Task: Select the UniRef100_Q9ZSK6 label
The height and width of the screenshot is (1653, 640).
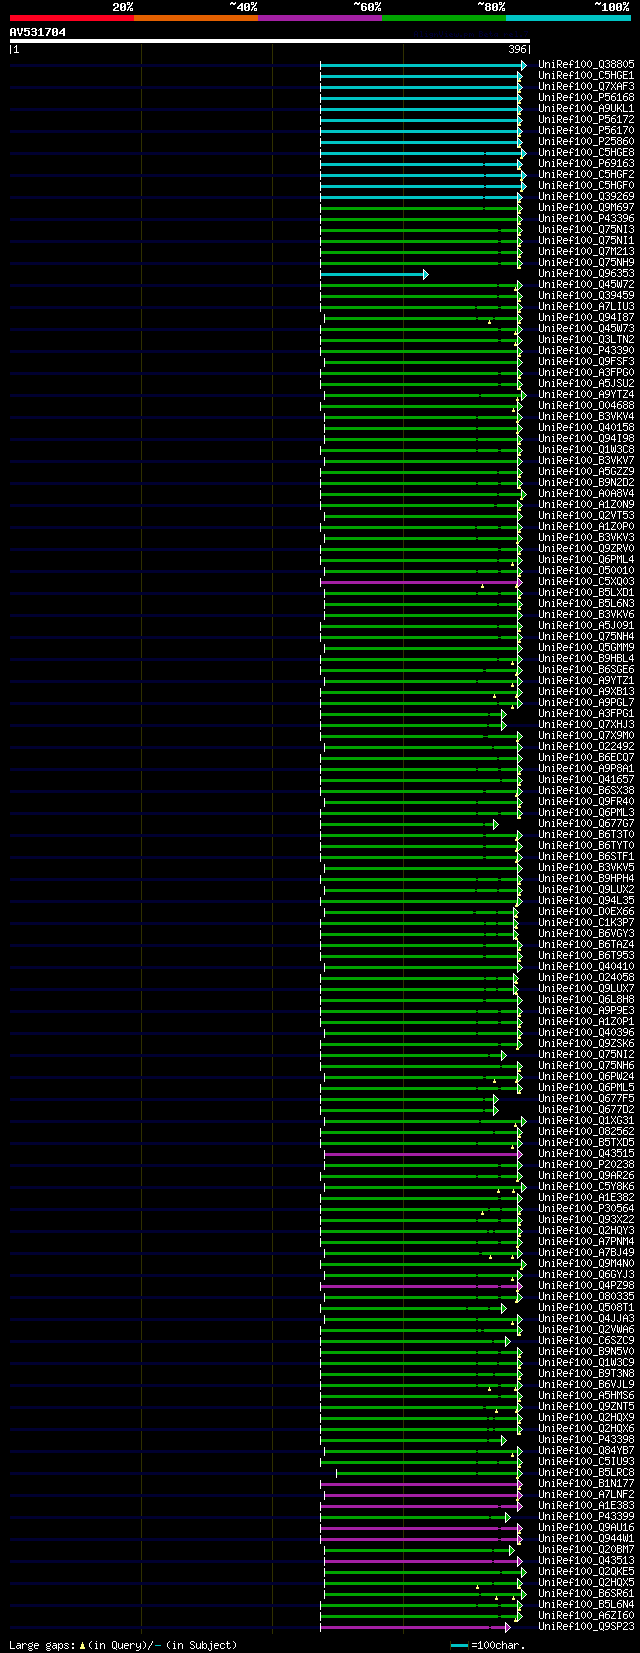Action: point(586,1043)
